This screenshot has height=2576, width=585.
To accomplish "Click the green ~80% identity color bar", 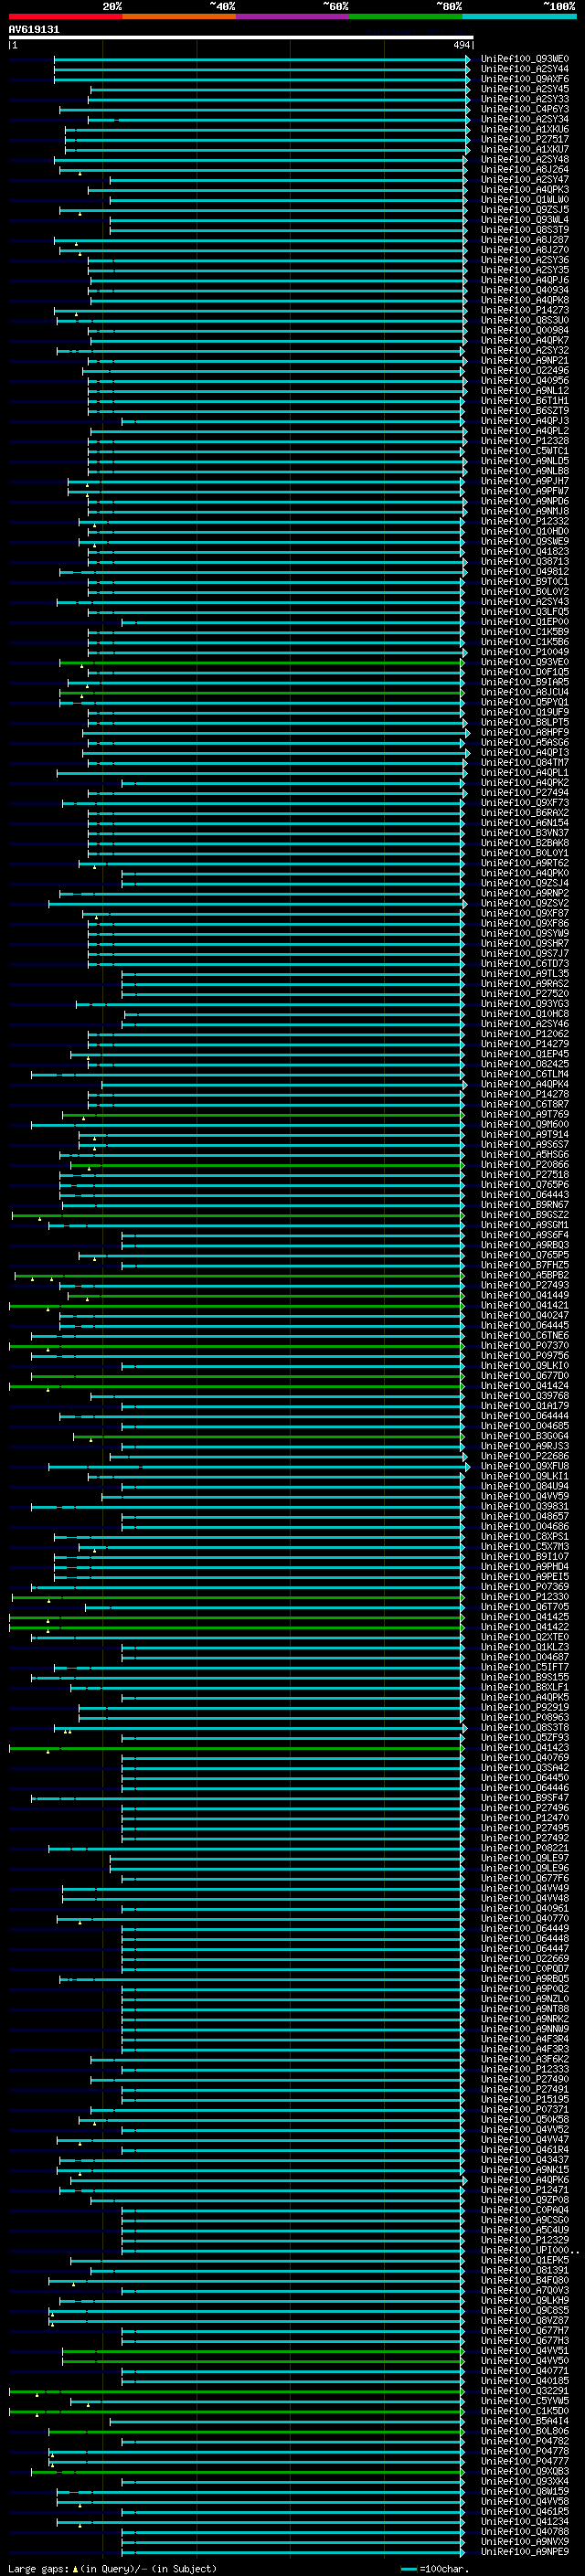I will [x=406, y=16].
